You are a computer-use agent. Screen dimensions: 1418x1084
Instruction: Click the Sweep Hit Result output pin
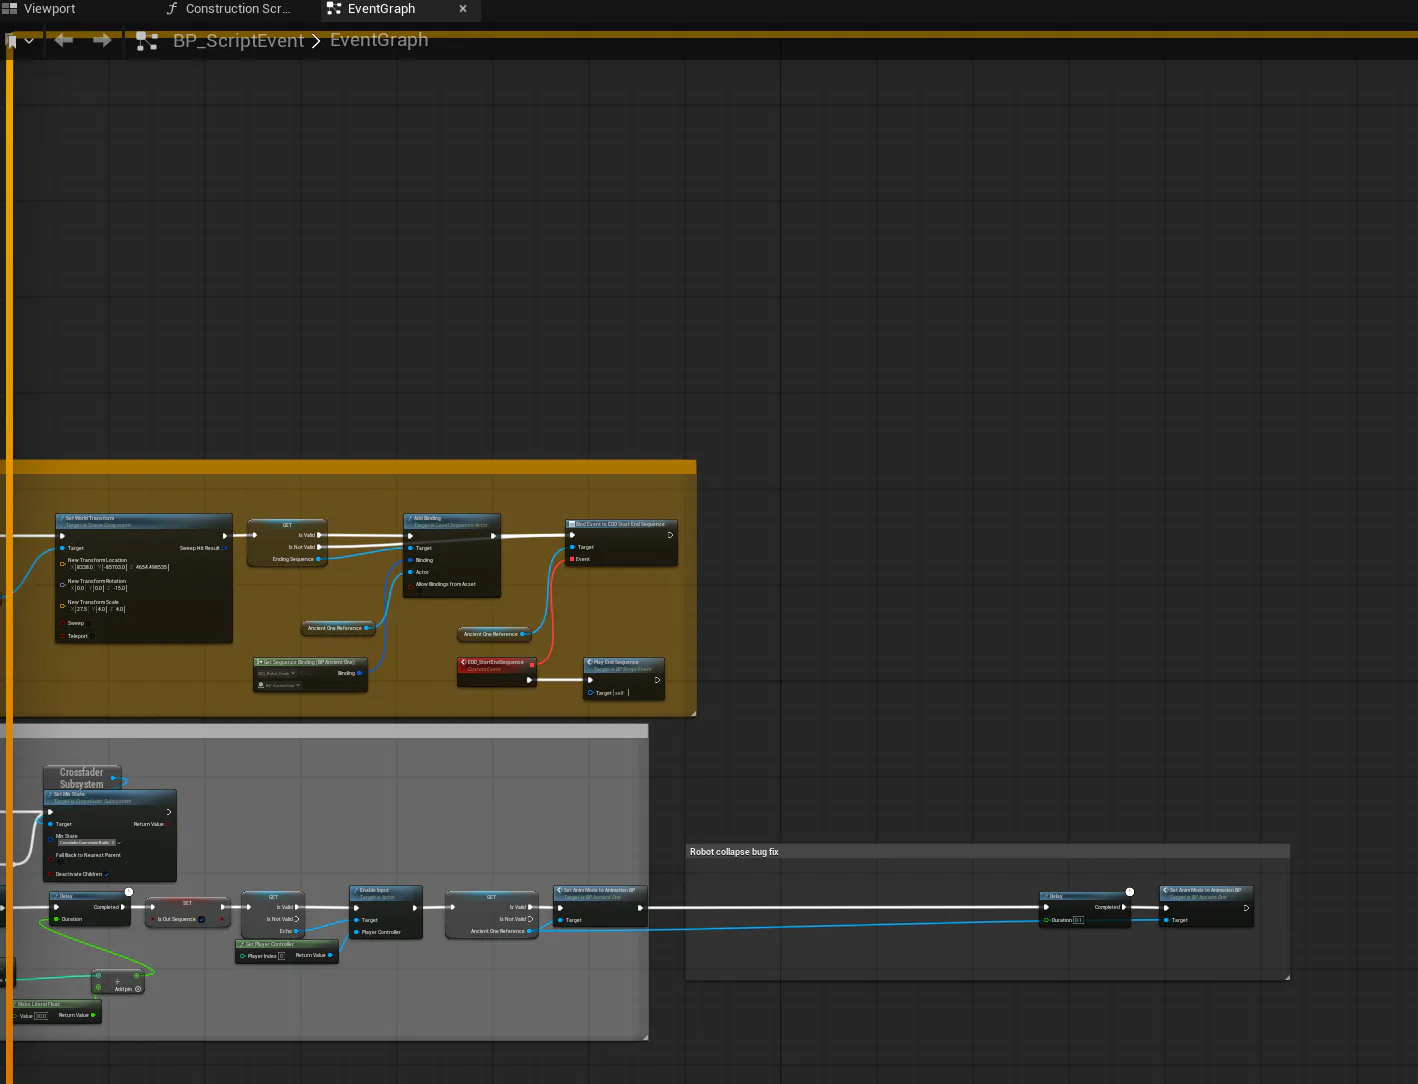[x=225, y=548]
